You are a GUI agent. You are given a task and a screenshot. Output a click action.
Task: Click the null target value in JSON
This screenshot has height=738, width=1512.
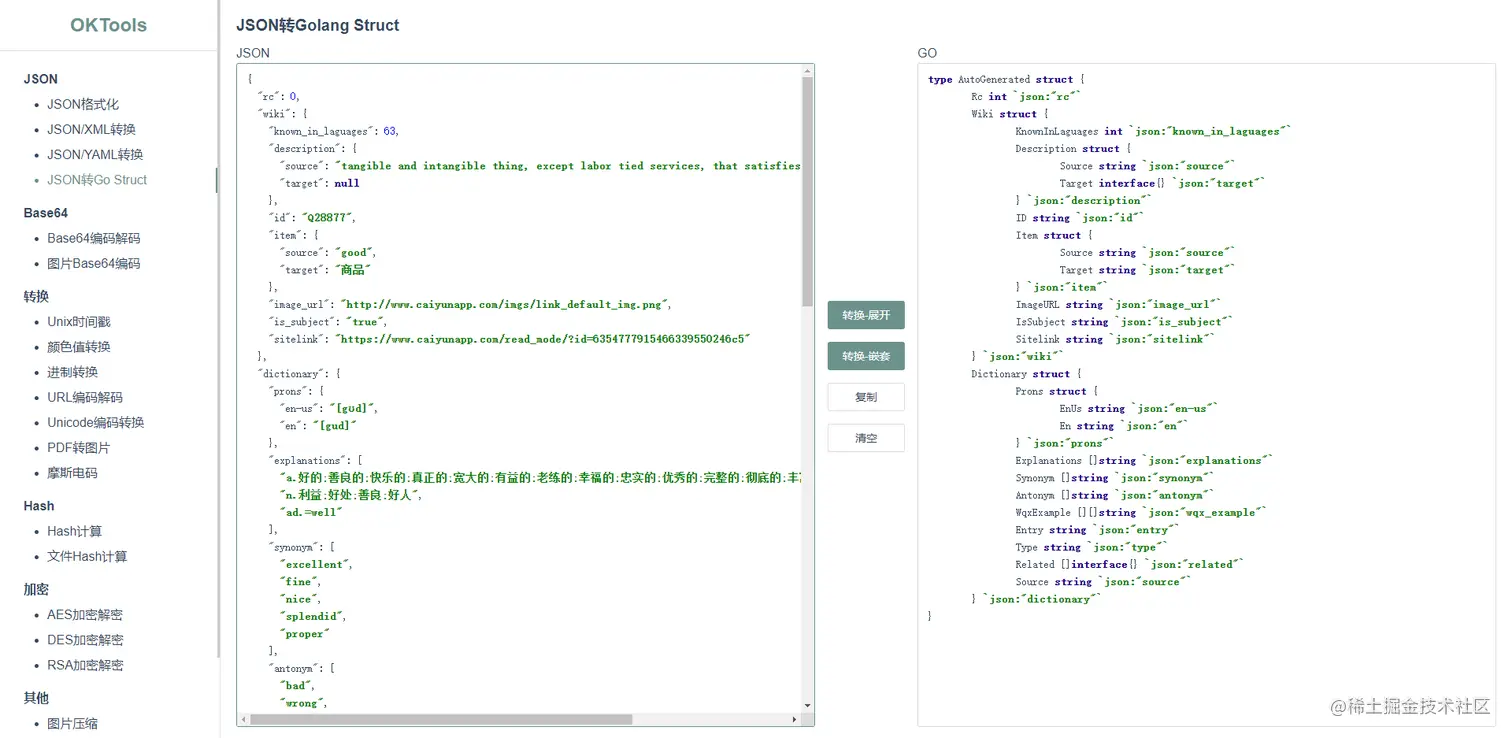(347, 183)
